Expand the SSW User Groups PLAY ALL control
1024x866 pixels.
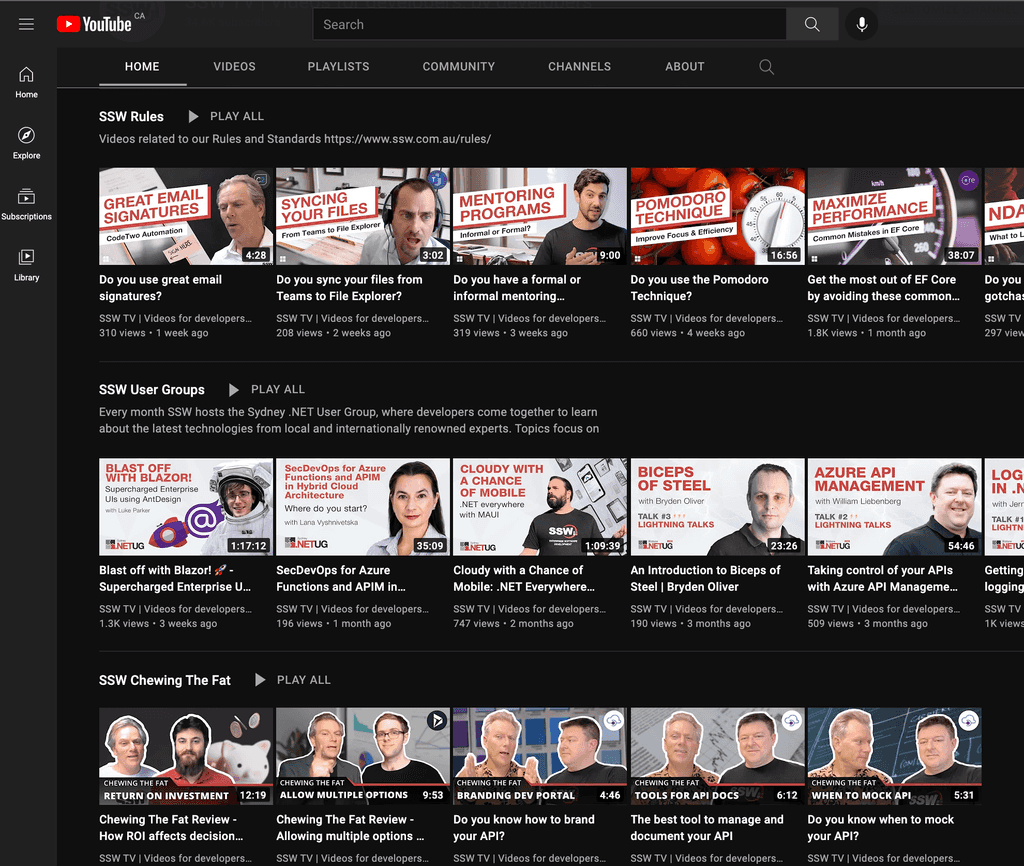coord(233,389)
